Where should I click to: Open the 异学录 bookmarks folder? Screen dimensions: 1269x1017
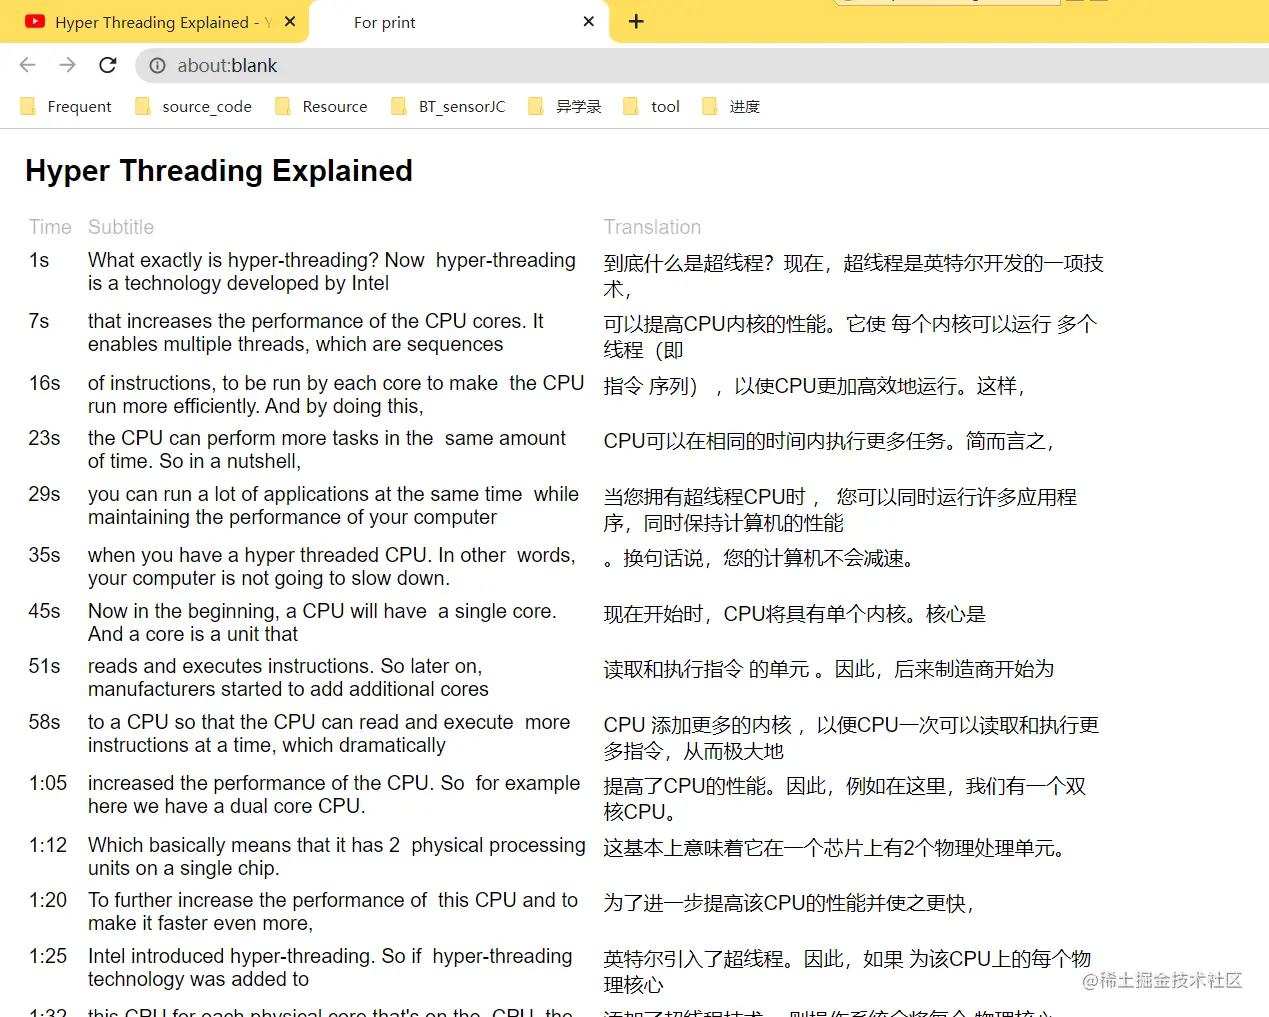click(565, 106)
